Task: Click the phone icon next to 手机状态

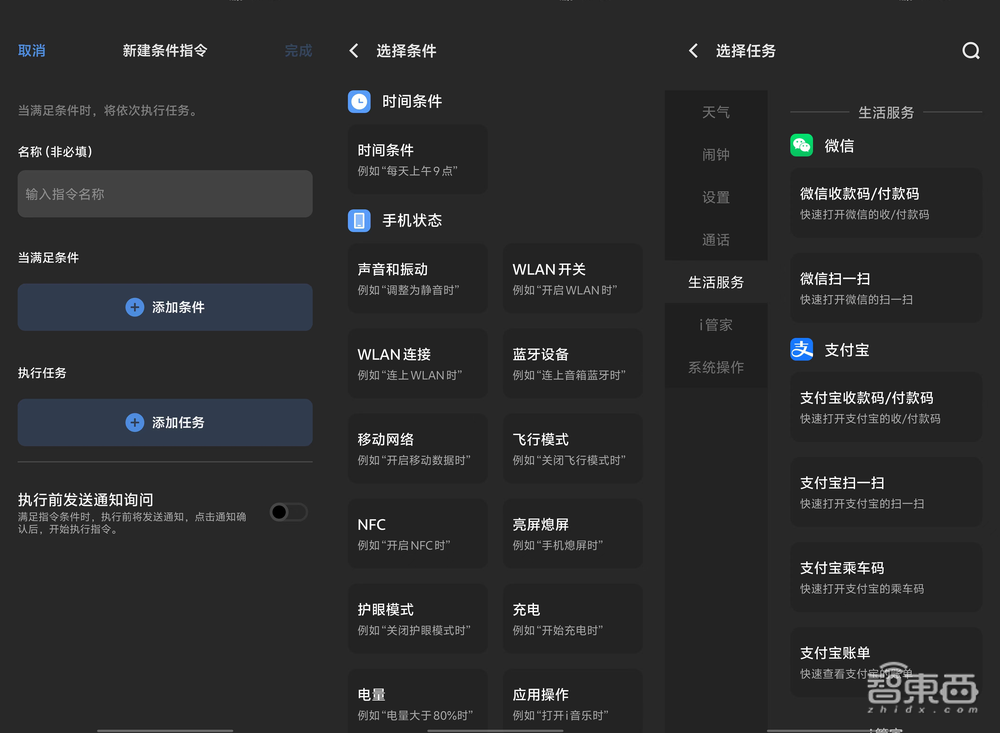Action: (359, 221)
